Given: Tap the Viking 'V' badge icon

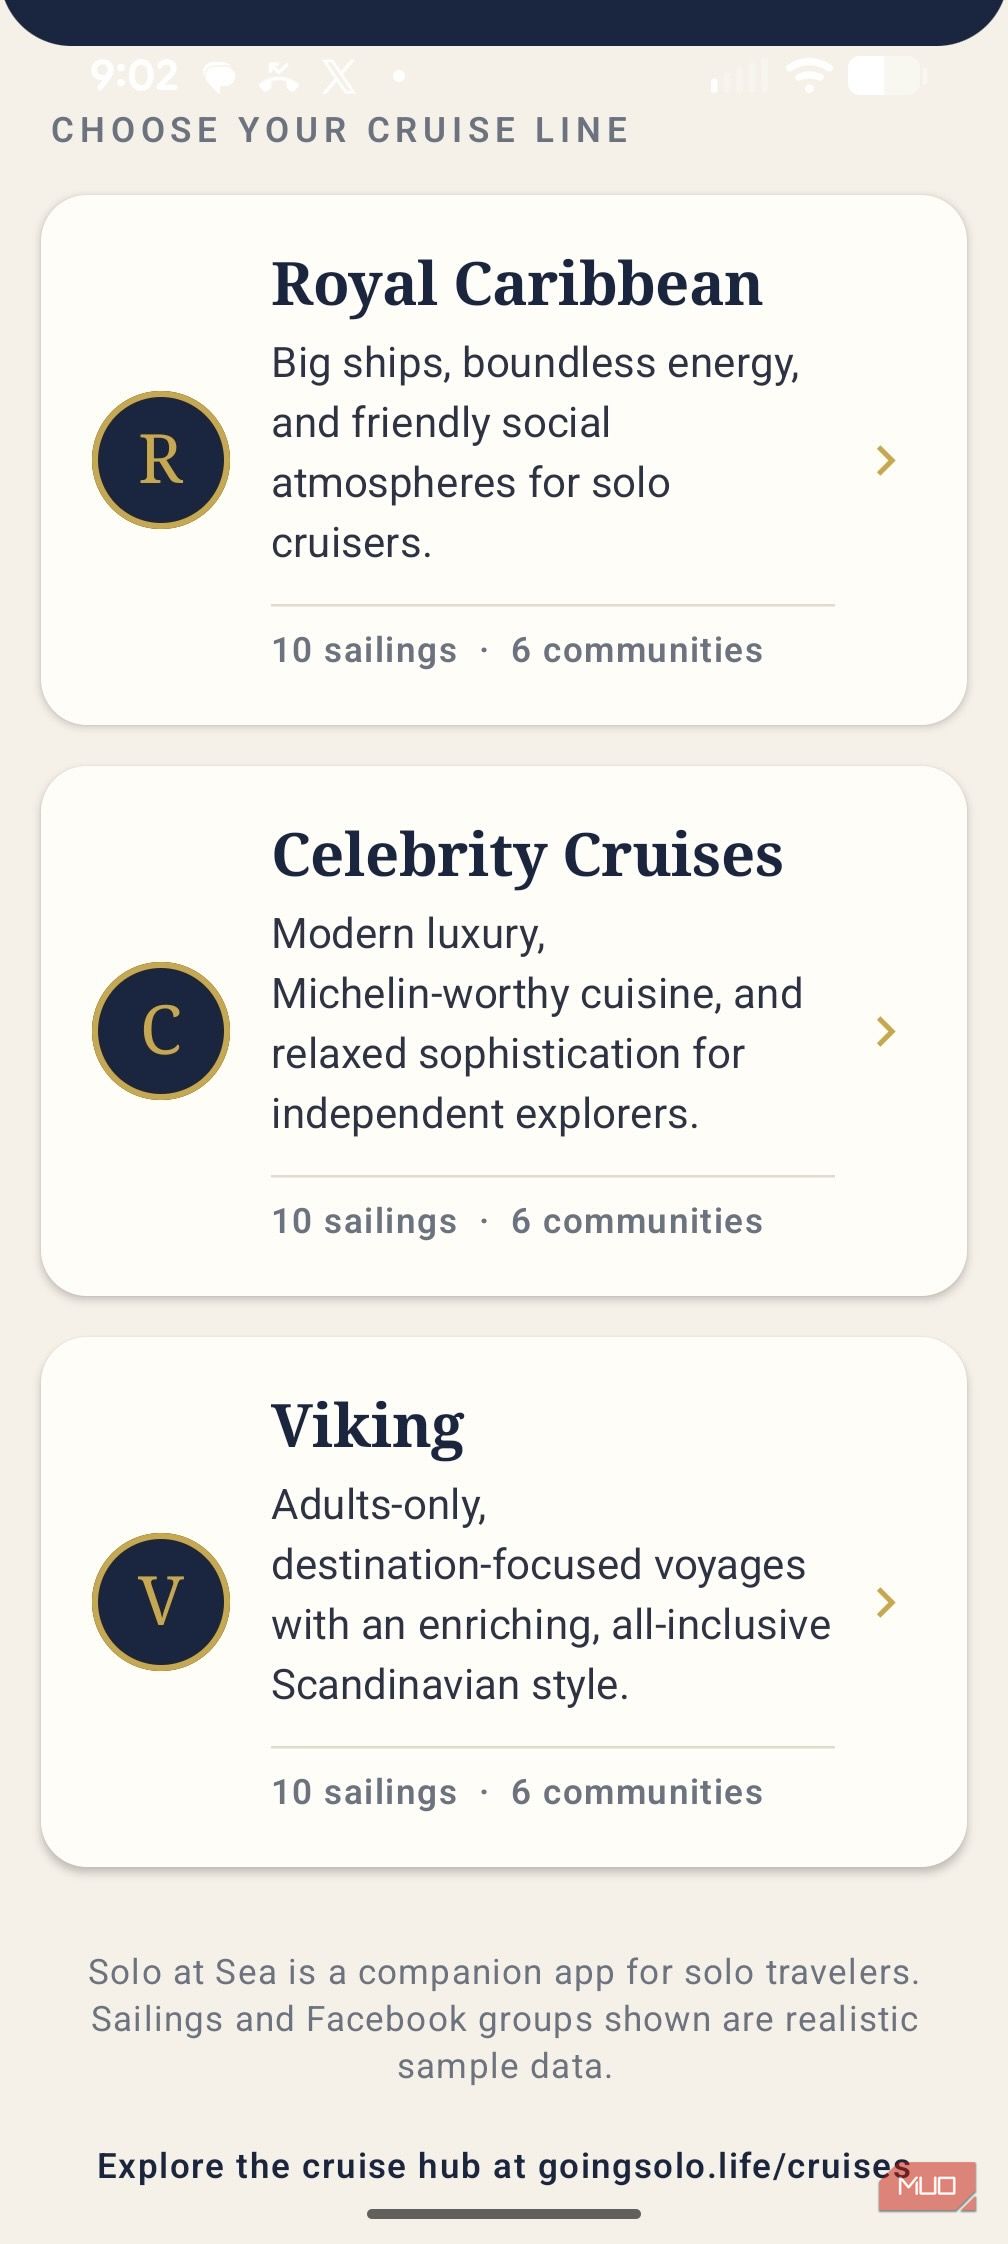Looking at the screenshot, I should coord(161,1602).
